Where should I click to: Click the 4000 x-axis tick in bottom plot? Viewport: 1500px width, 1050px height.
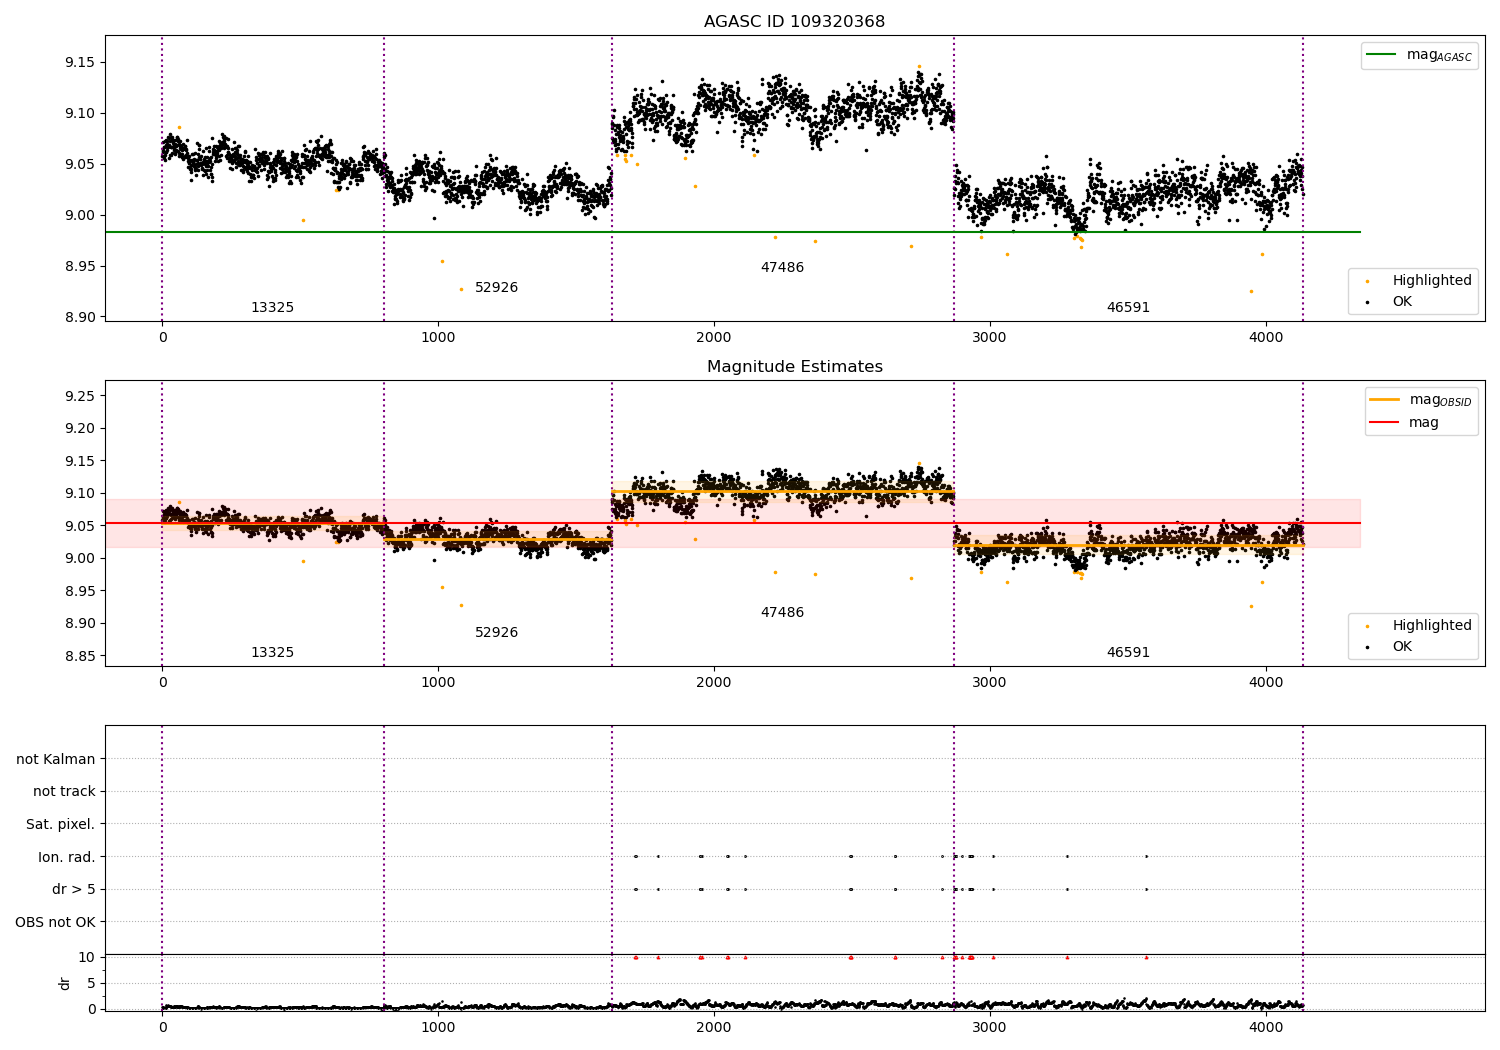(x=1266, y=1028)
